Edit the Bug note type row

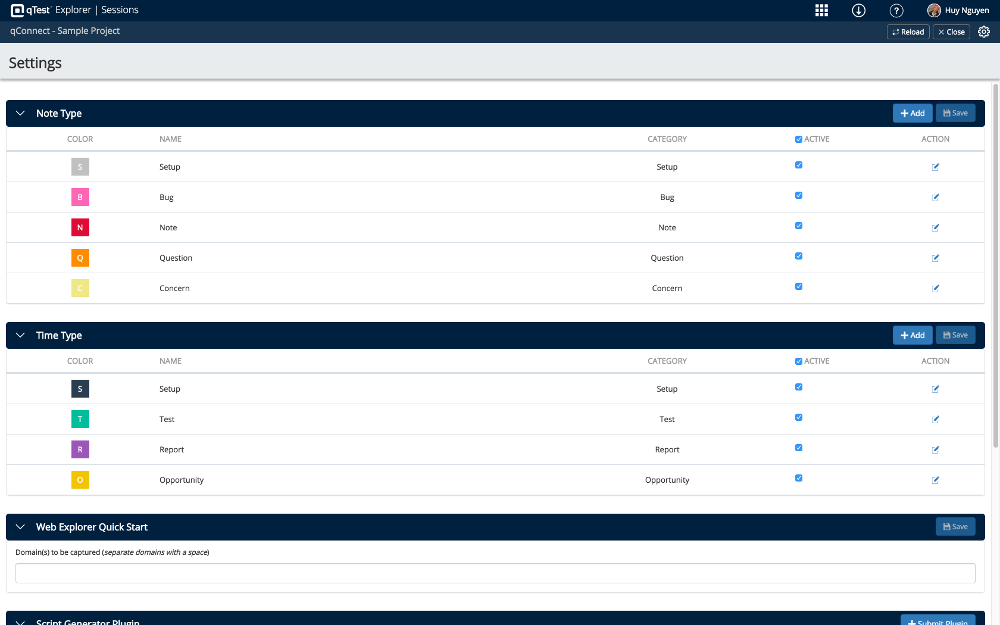point(935,197)
